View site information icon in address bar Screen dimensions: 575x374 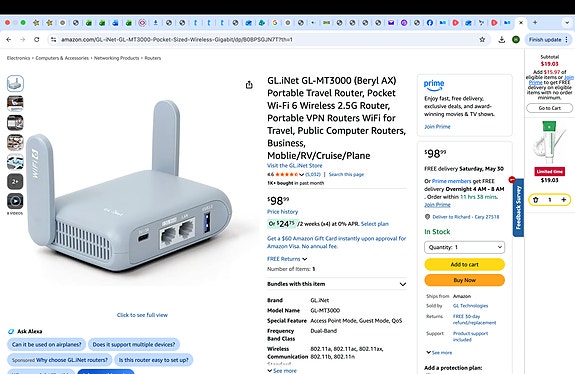[54, 40]
